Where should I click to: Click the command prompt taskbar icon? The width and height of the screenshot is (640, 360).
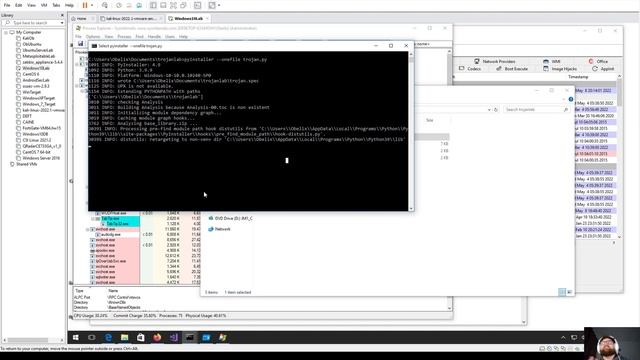190,337
